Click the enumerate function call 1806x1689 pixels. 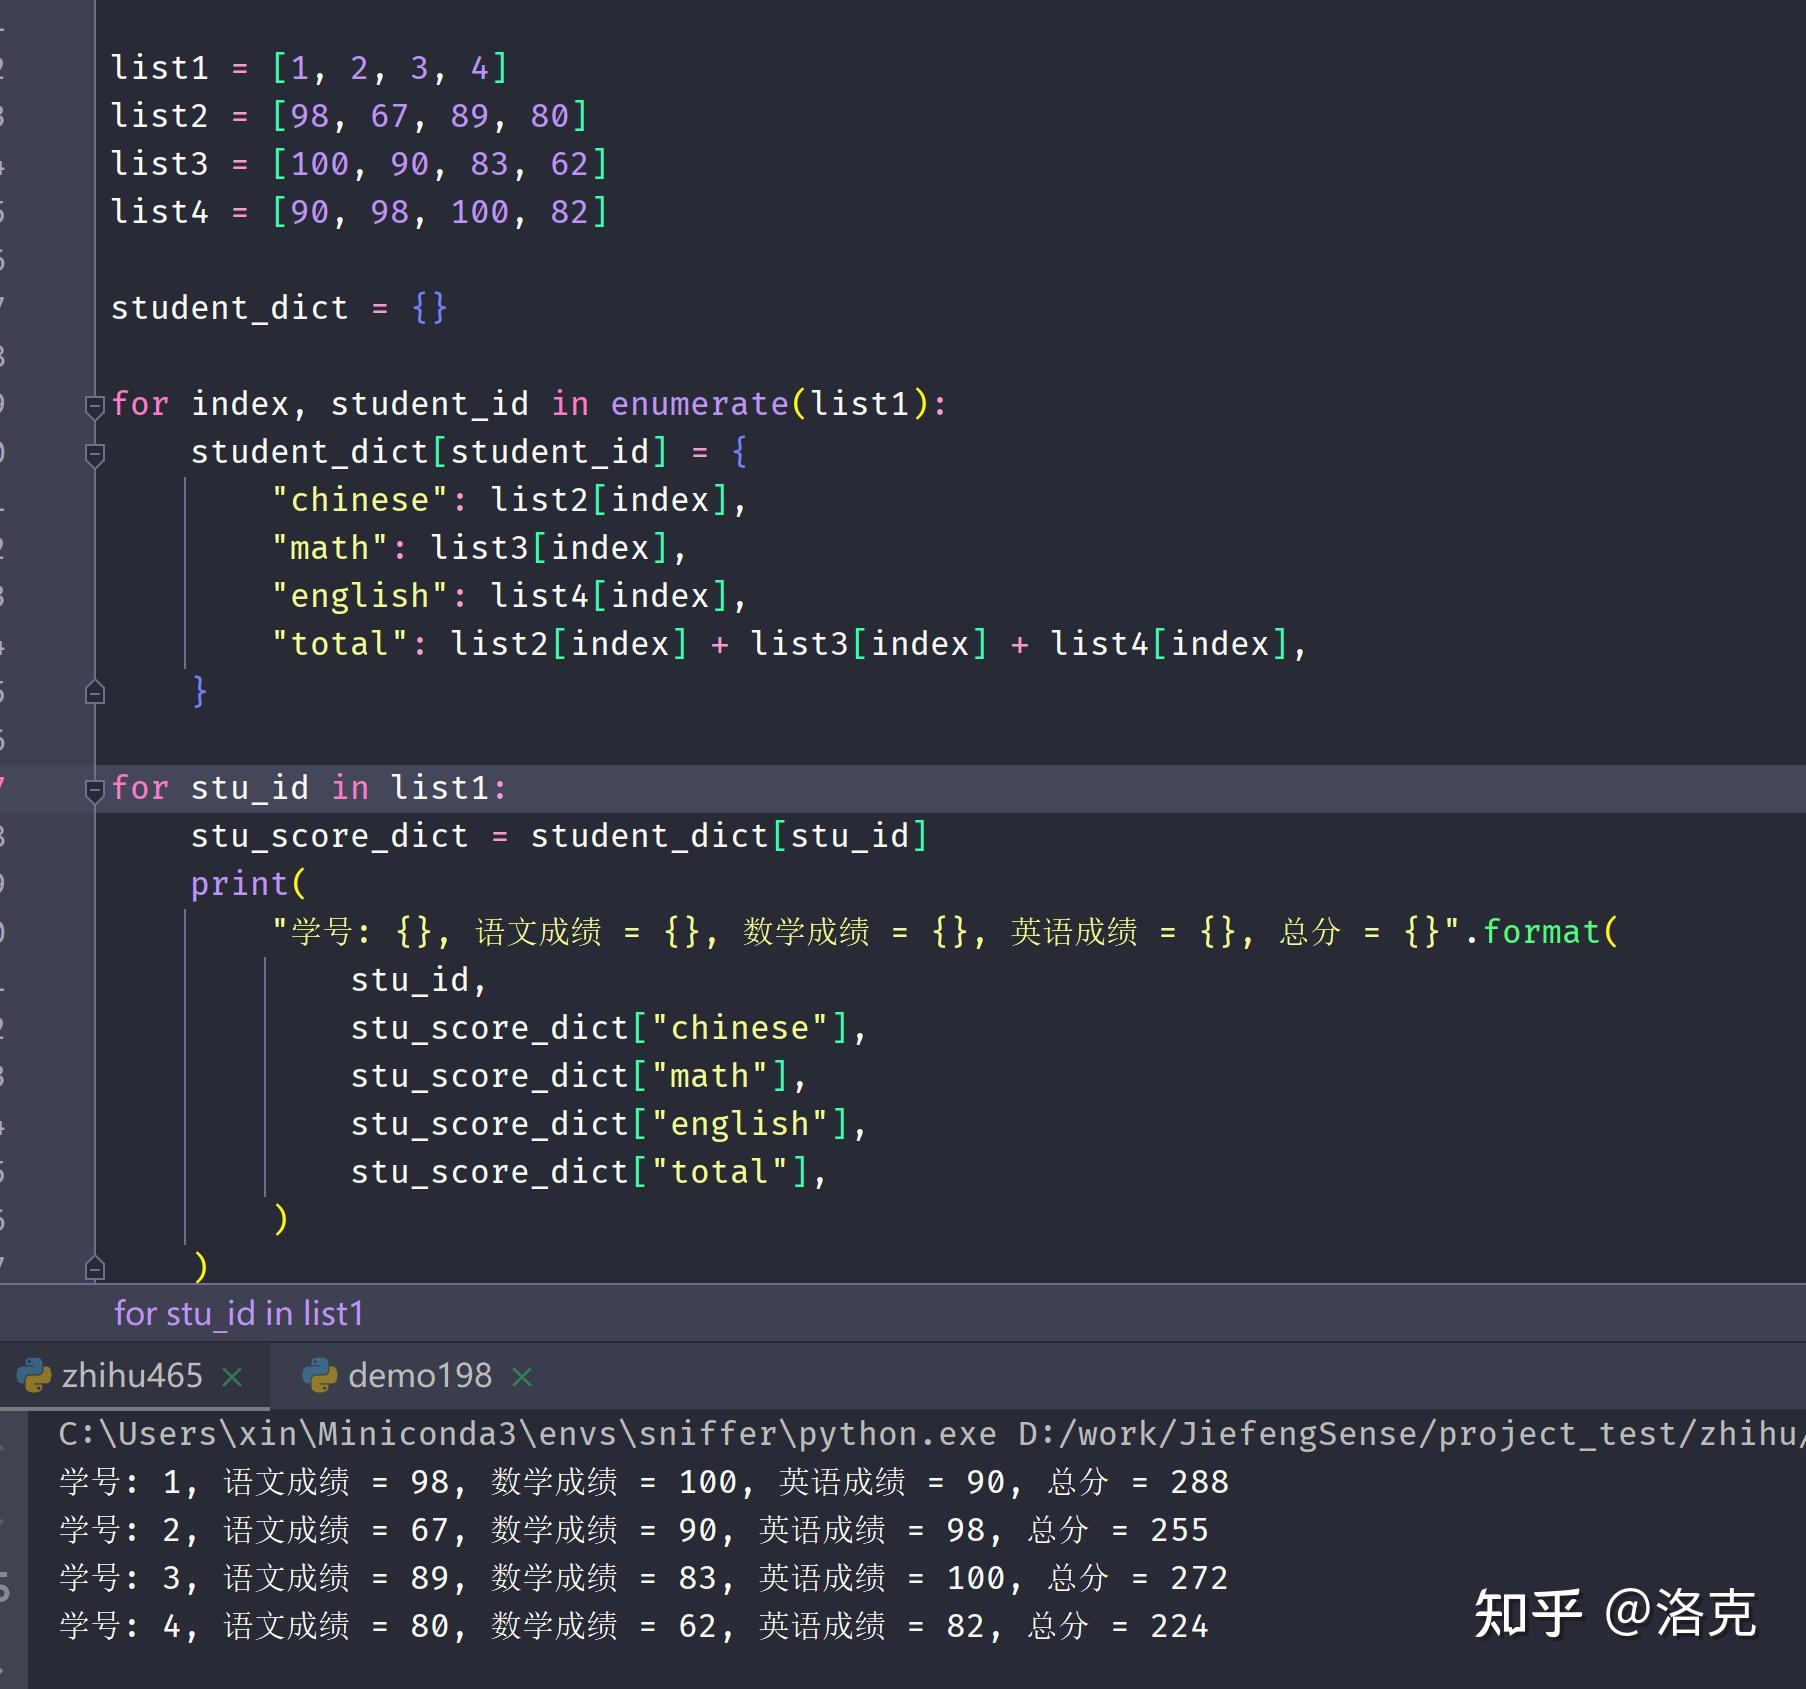point(699,404)
